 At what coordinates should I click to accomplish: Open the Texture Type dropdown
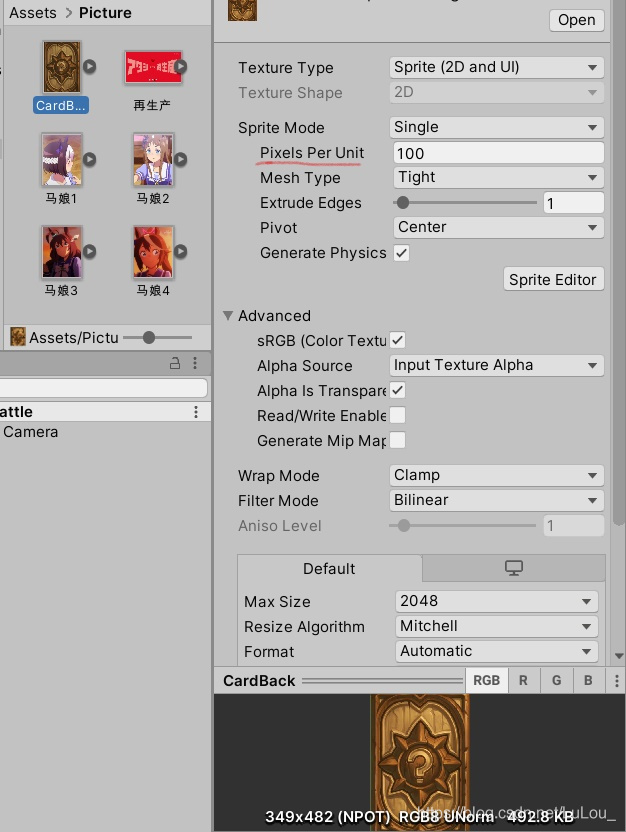tap(497, 67)
